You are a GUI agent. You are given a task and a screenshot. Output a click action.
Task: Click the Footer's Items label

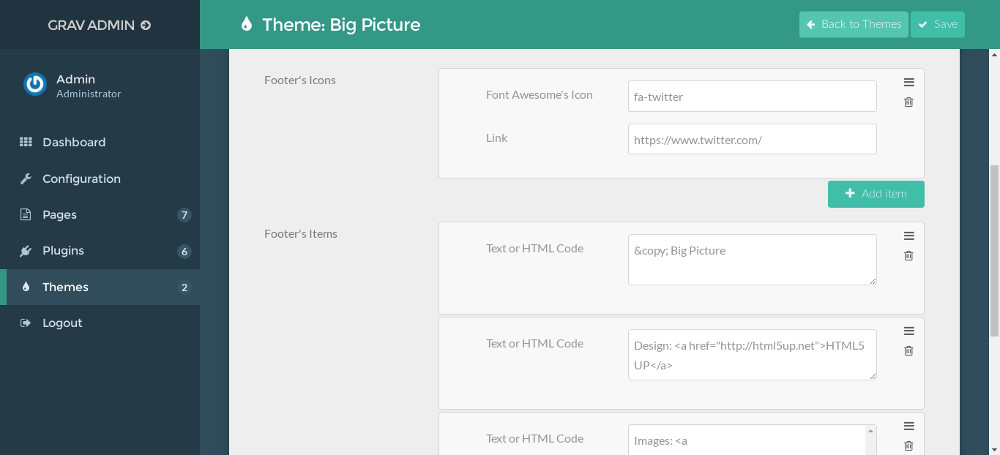point(300,234)
